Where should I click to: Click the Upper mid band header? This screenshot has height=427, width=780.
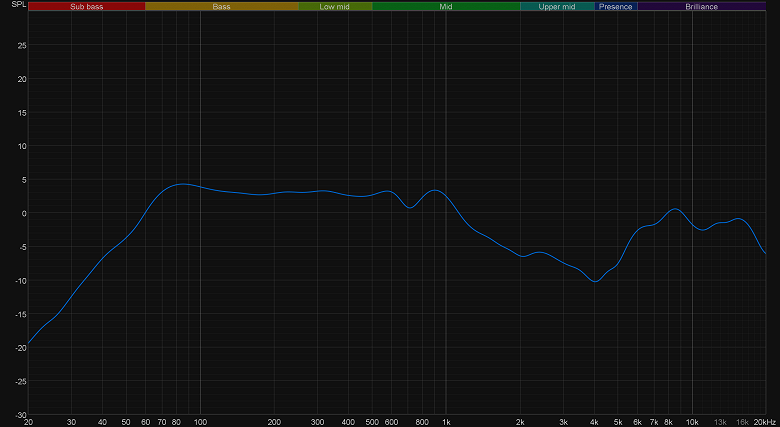pyautogui.click(x=557, y=6)
